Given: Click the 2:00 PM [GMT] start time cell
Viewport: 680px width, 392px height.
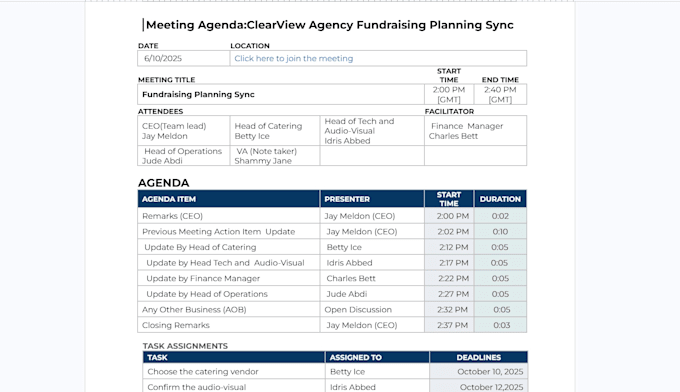Looking at the screenshot, I should coord(449,95).
